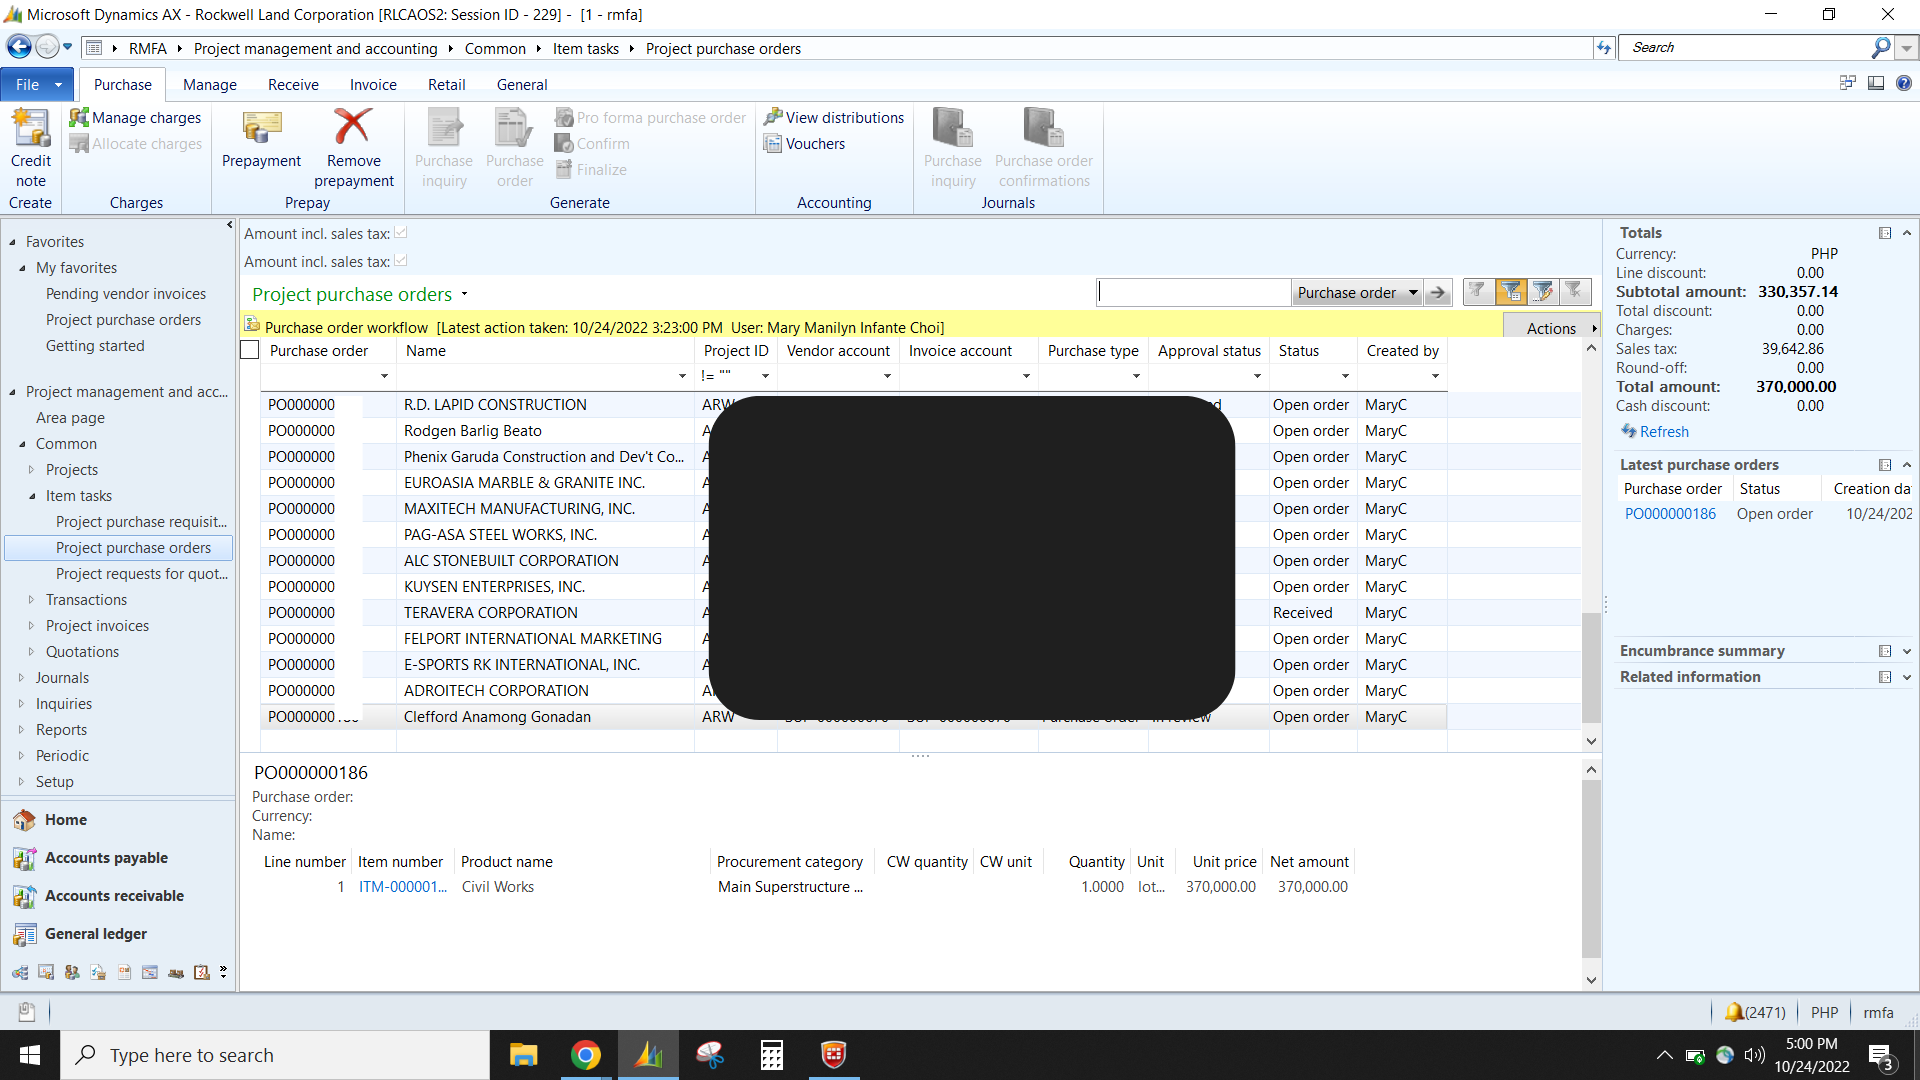
Task: Toggle first Amount incl. sales tax checkbox
Action: [x=401, y=233]
